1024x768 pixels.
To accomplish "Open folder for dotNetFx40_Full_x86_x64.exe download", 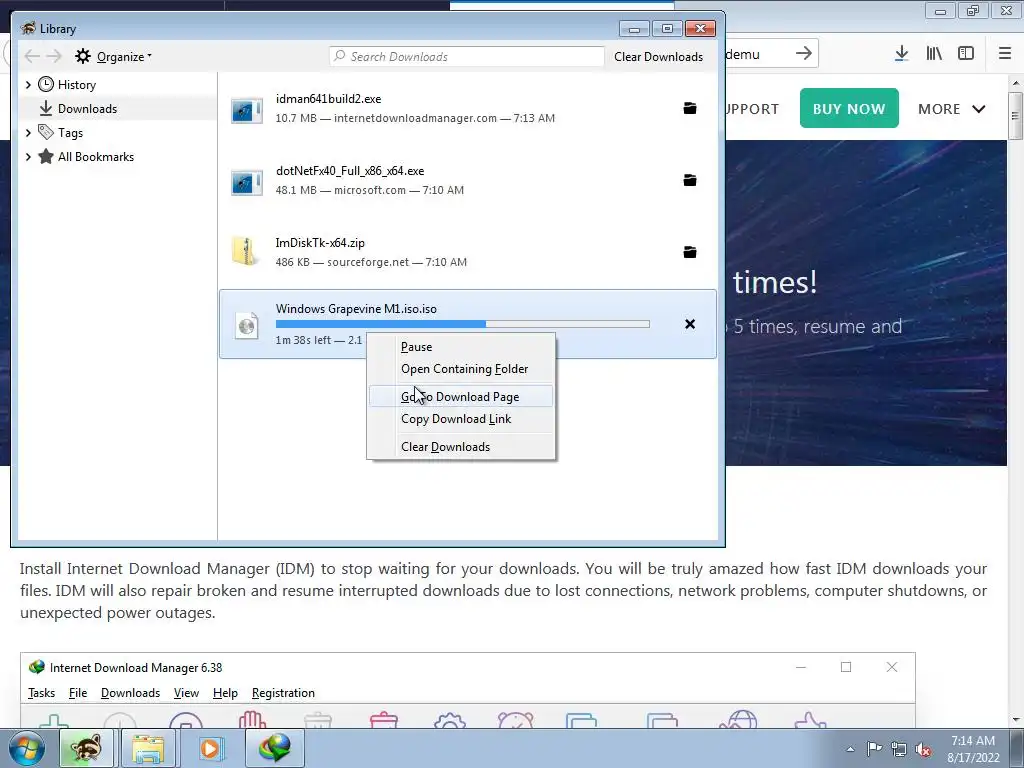I will click(690, 180).
